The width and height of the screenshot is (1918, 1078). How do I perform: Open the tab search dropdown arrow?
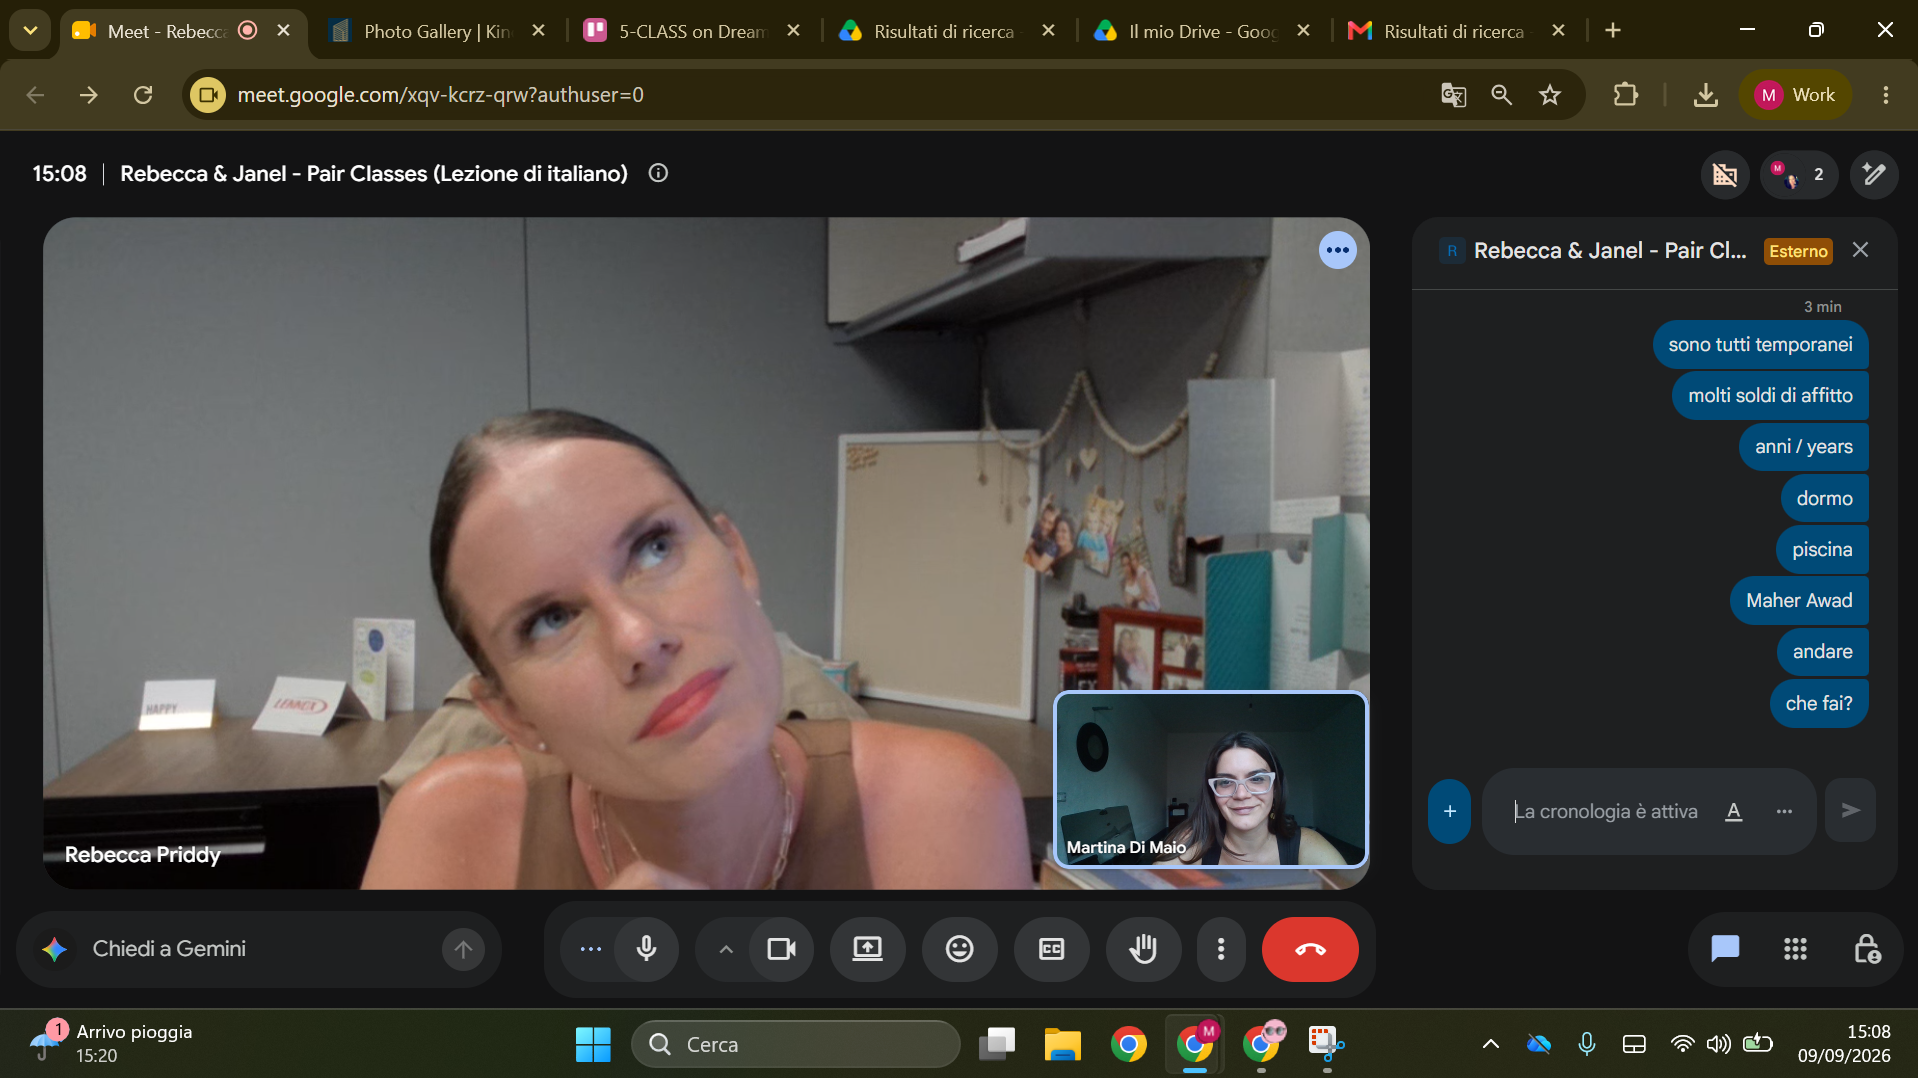[x=30, y=31]
